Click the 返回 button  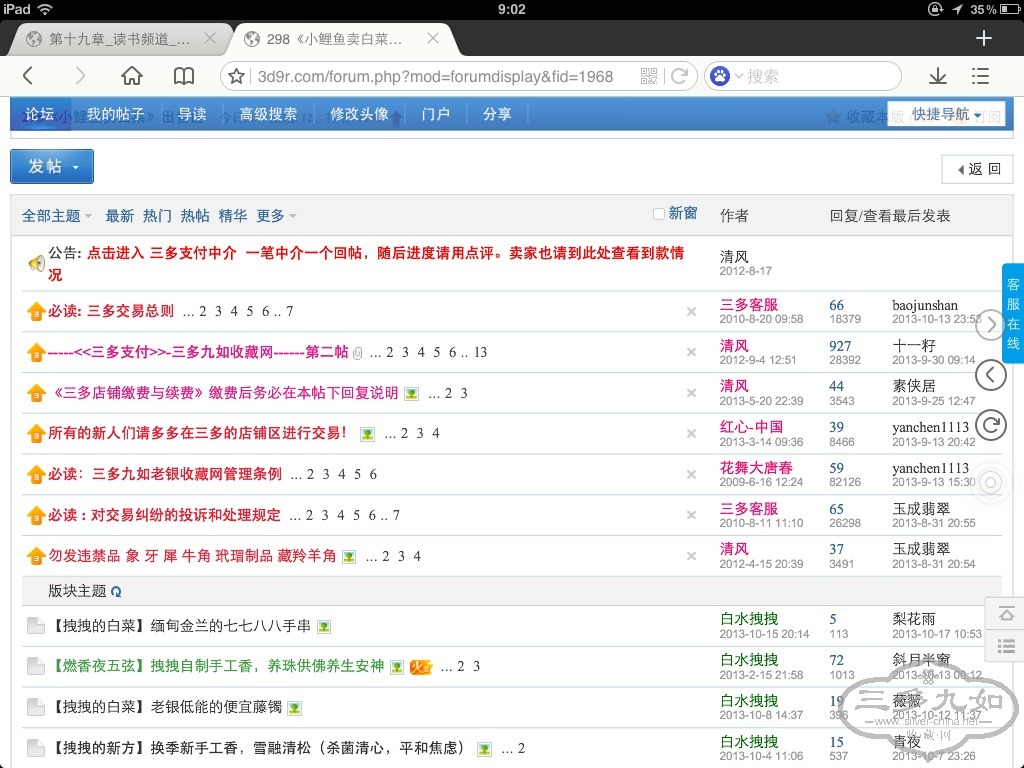977,169
